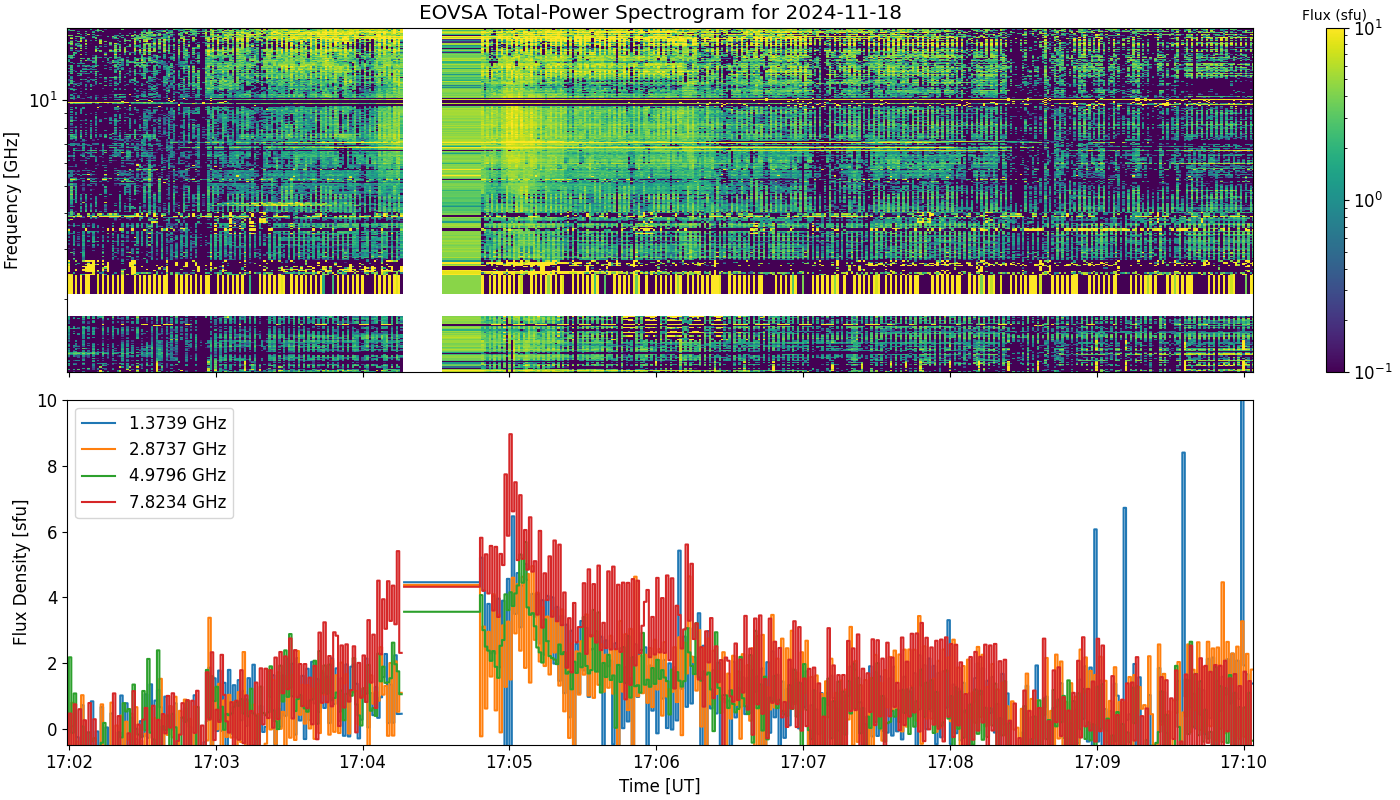The image size is (1400, 800).
Task: Click the 17:07 time tick label
Action: click(803, 763)
